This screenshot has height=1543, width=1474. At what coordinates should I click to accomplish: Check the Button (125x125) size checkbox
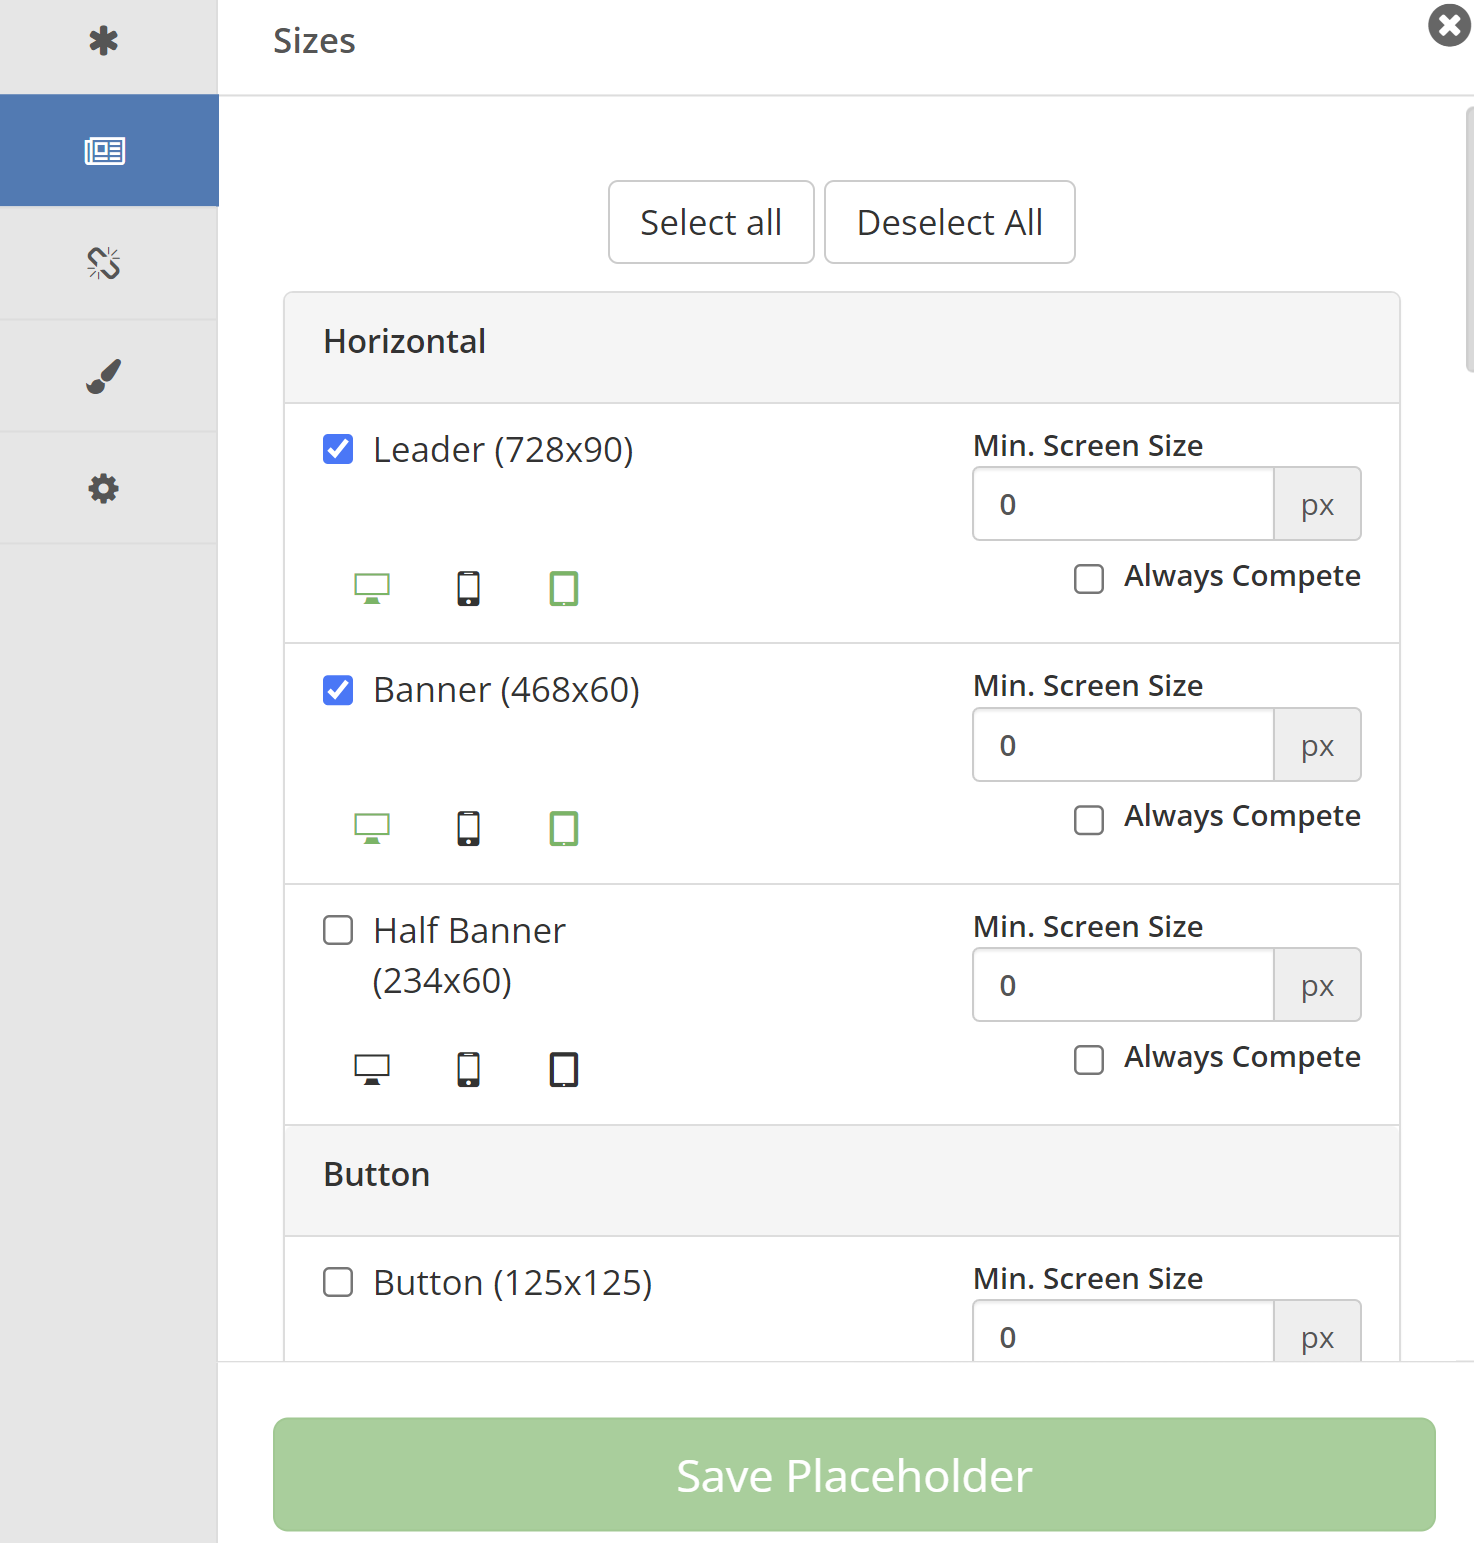tap(338, 1282)
